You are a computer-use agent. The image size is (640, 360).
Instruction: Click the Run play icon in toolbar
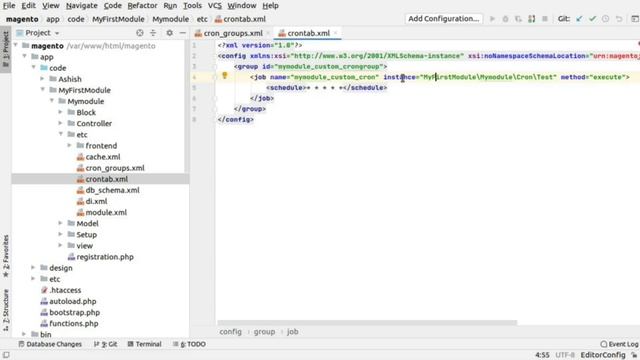(492, 19)
